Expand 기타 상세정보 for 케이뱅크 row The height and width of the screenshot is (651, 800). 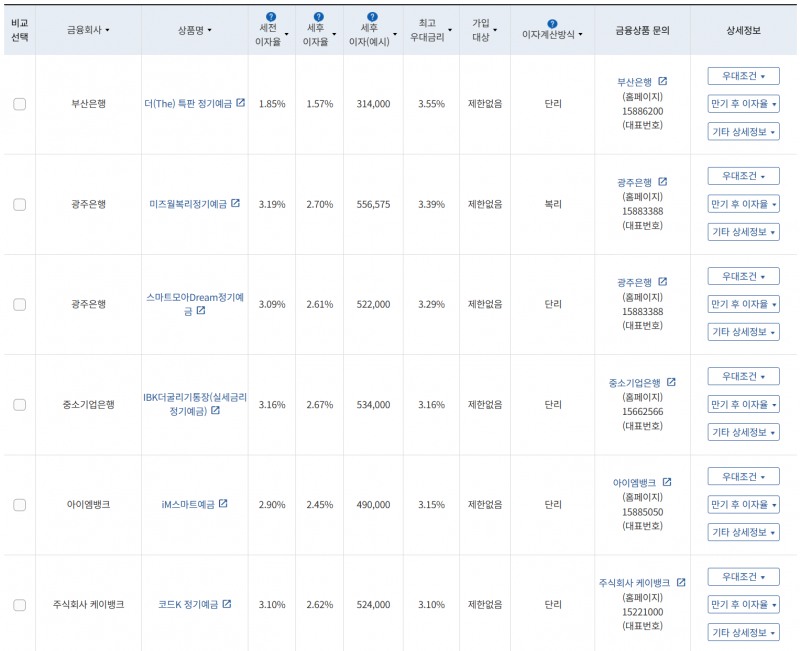pyautogui.click(x=743, y=633)
